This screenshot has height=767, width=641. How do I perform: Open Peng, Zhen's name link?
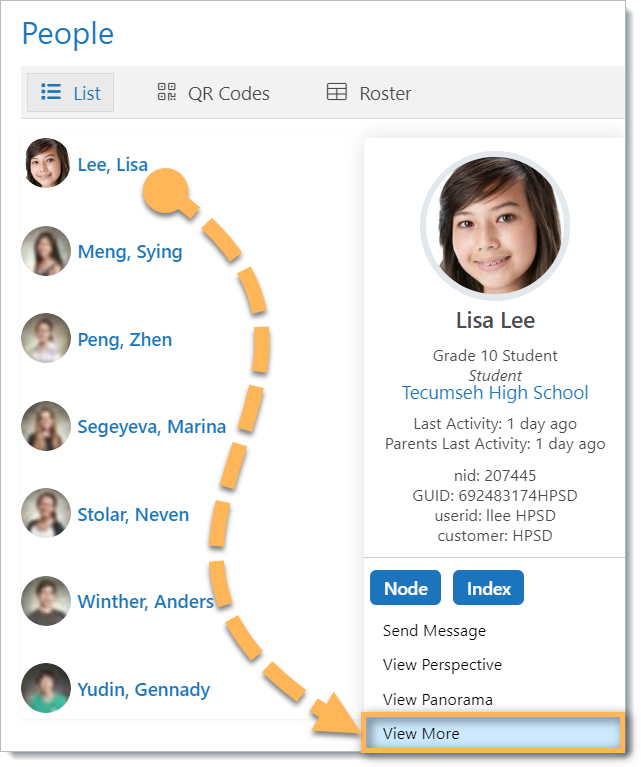[125, 340]
